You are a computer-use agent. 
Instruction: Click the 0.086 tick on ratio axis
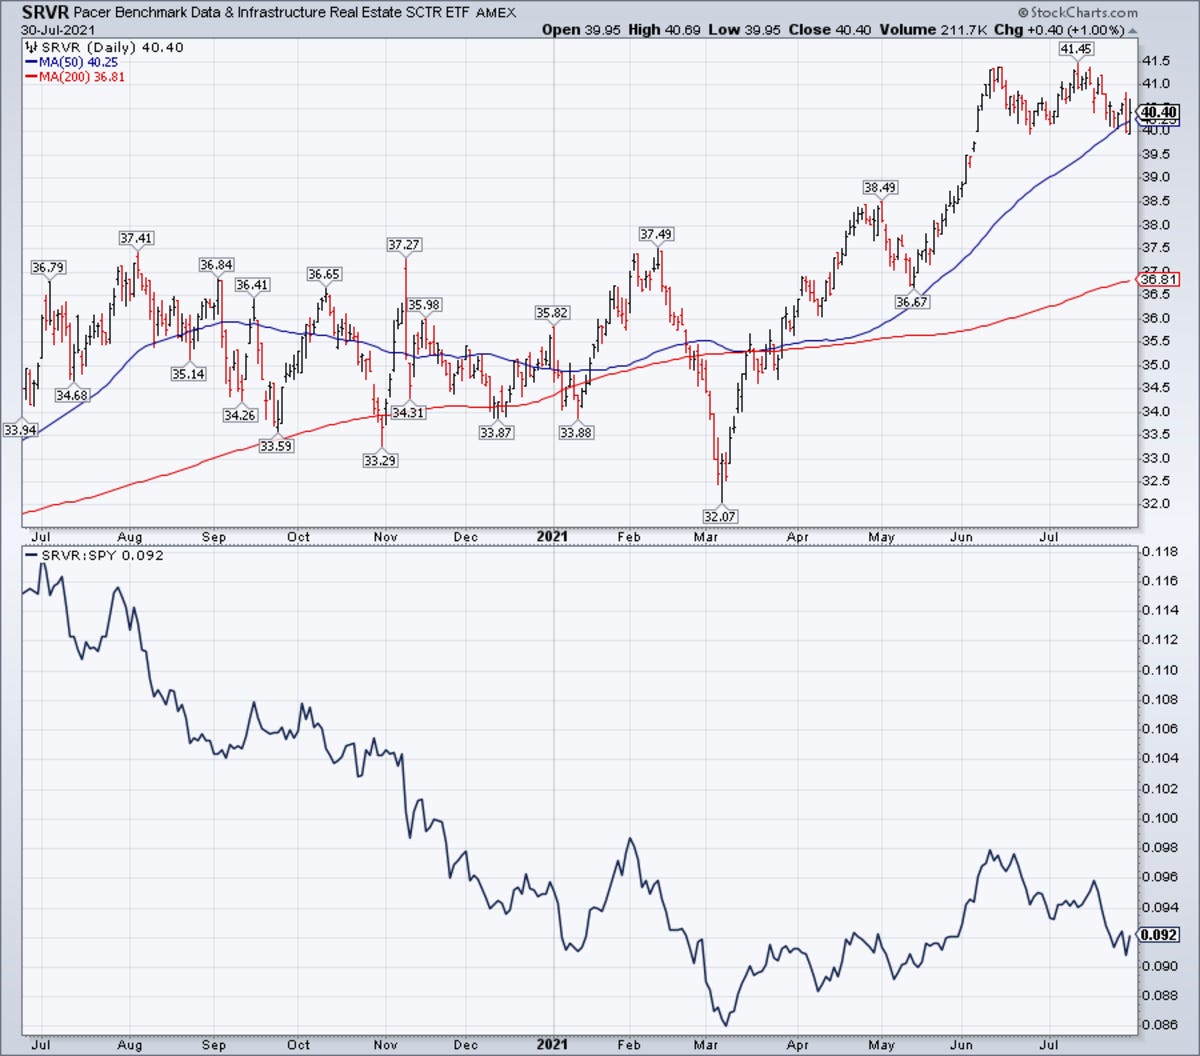pyautogui.click(x=1160, y=1025)
